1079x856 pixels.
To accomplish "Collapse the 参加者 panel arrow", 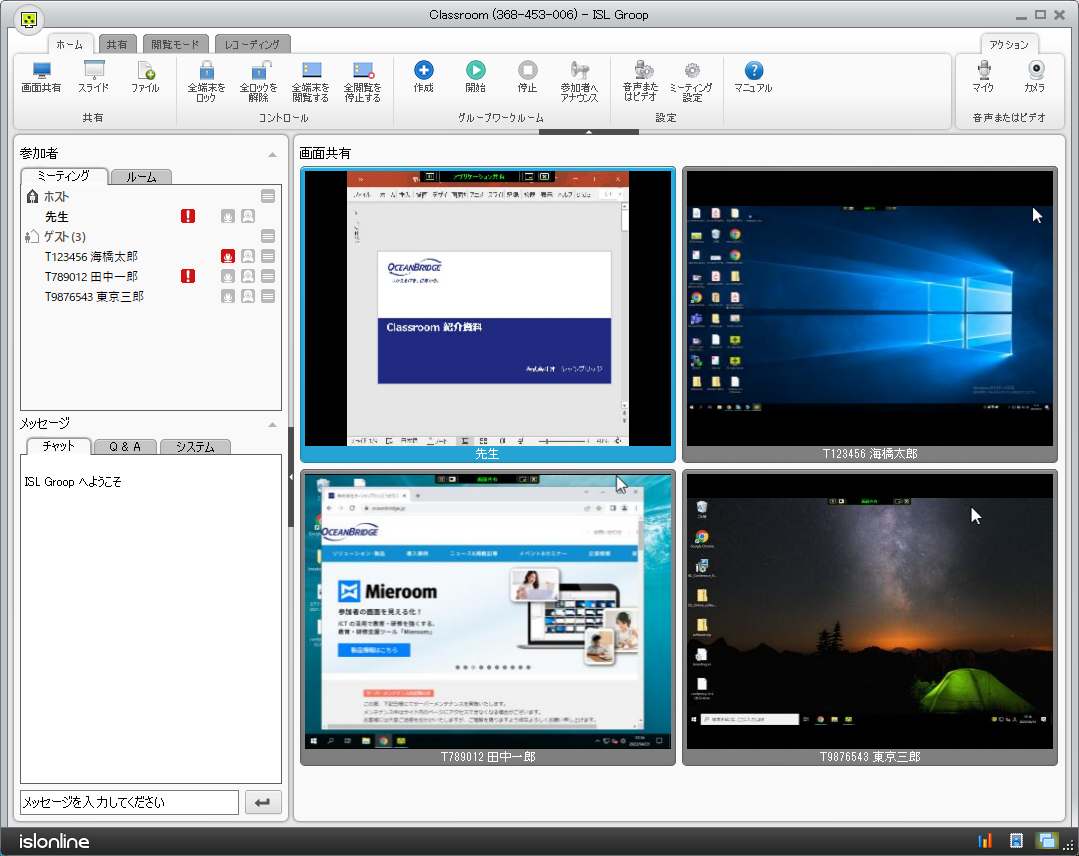I will (x=272, y=154).
